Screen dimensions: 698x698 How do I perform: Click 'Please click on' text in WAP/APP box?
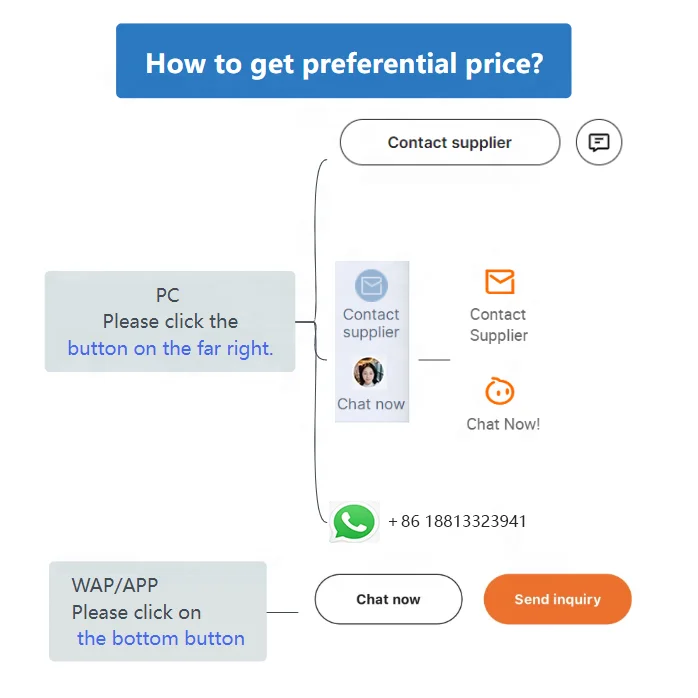(x=136, y=612)
